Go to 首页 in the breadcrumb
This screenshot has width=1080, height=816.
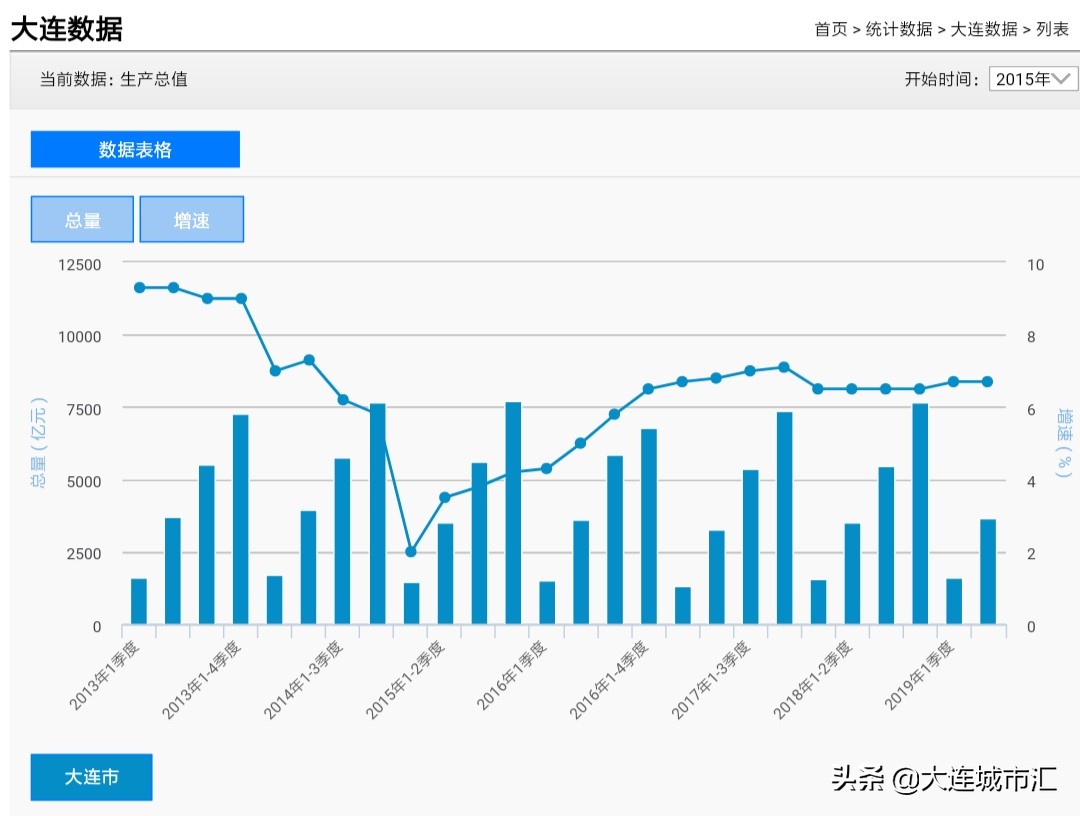(831, 29)
